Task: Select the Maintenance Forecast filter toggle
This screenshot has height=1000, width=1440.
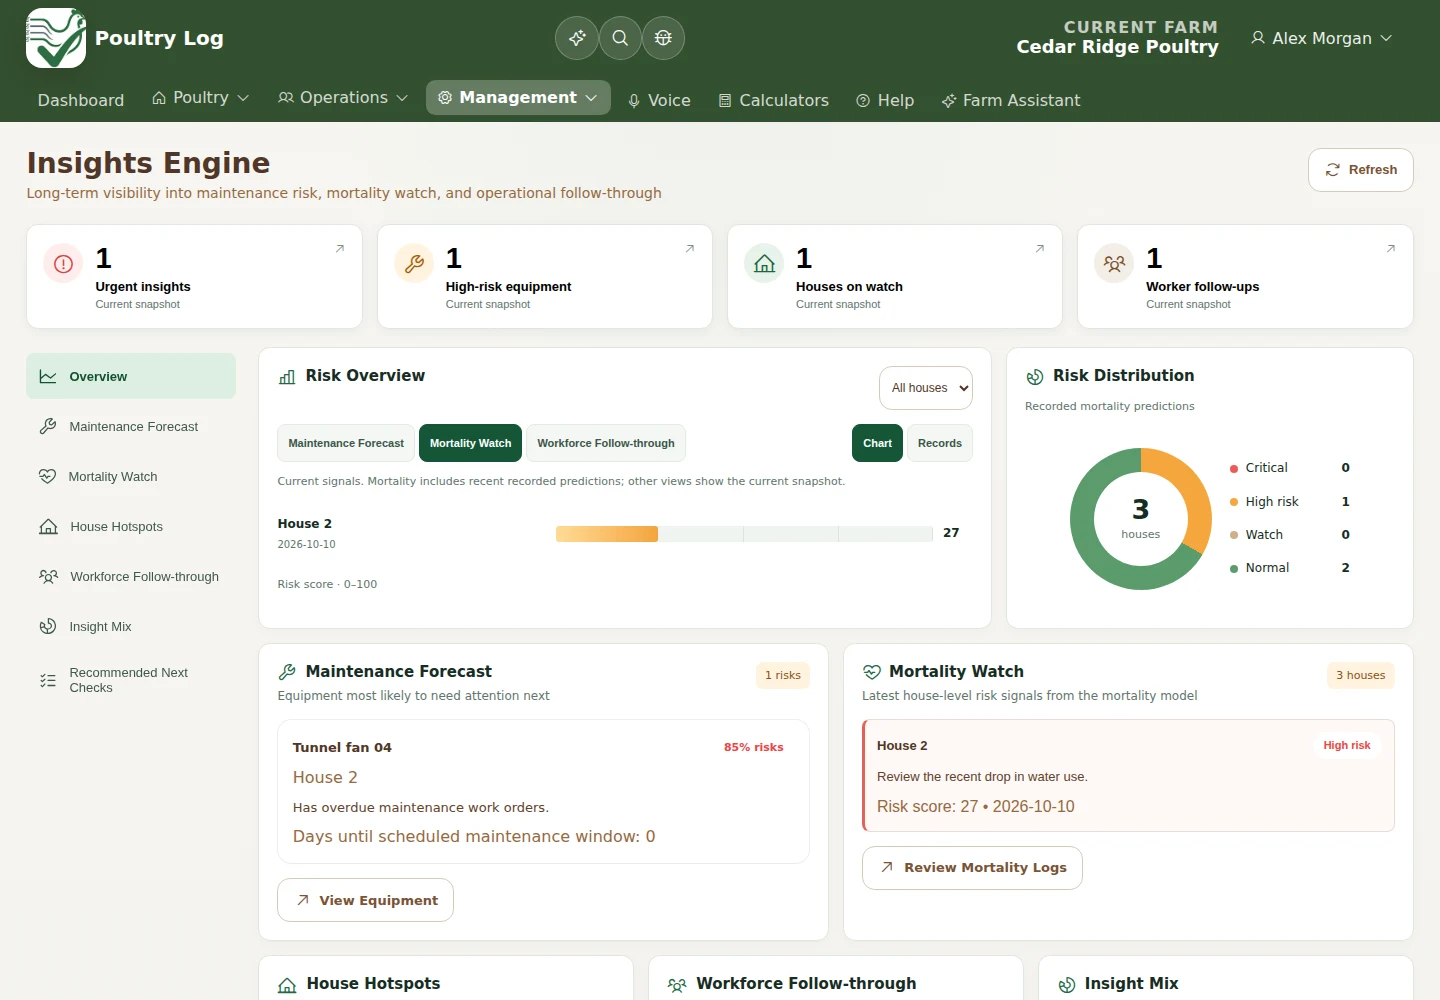Action: tap(346, 443)
